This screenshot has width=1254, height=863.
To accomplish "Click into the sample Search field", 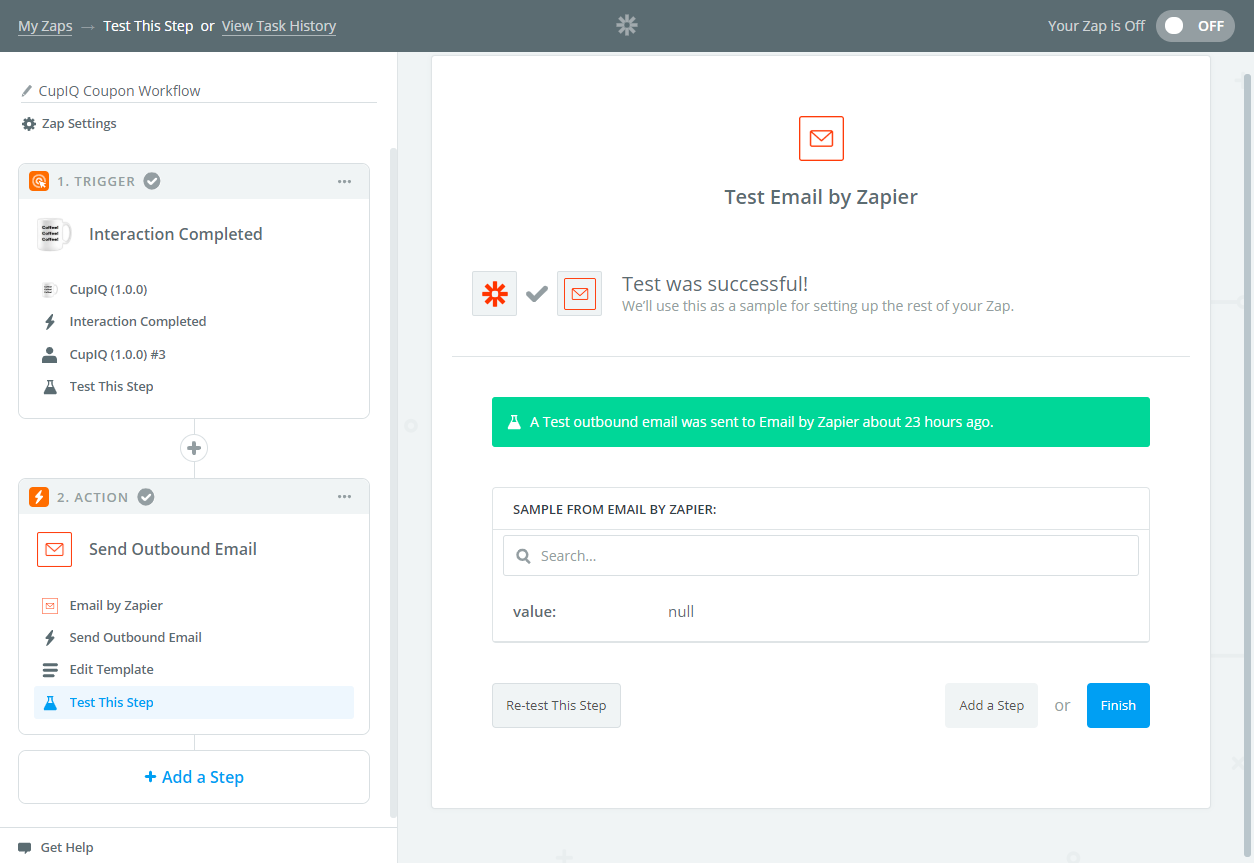I will click(x=821, y=556).
